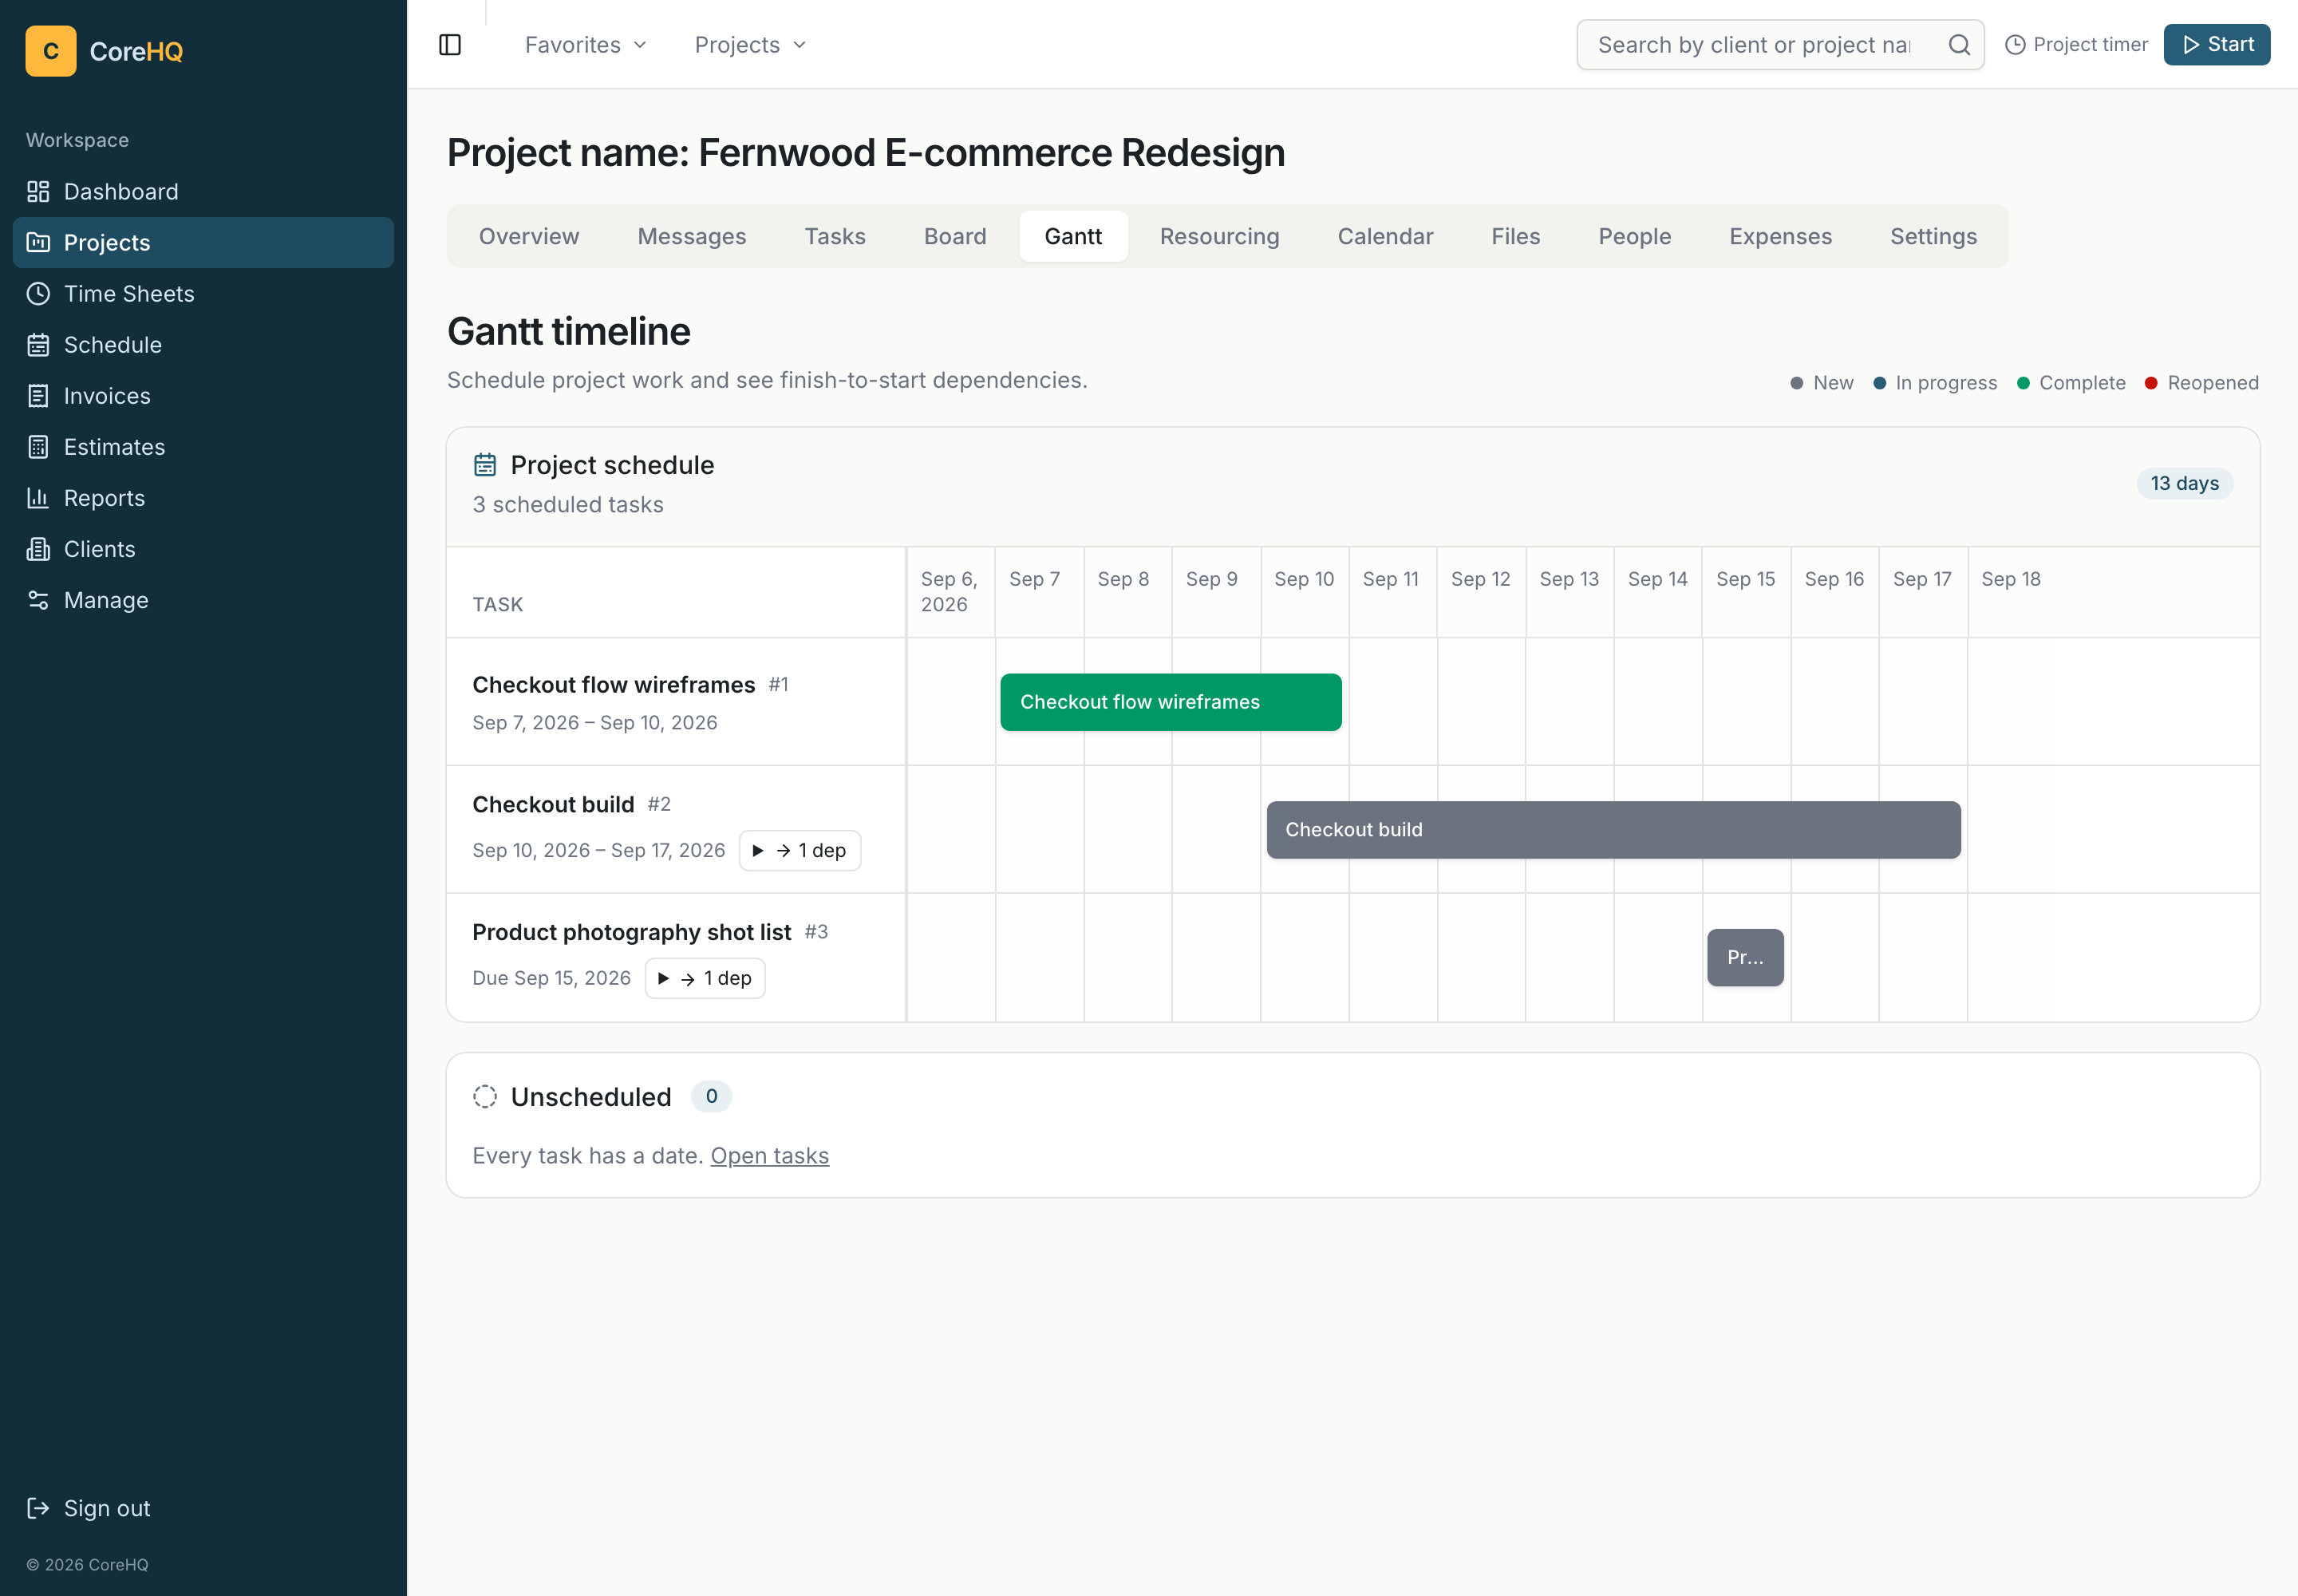Open Manage from the sidebar
Viewport: 2298px width, 1596px height.
click(203, 599)
